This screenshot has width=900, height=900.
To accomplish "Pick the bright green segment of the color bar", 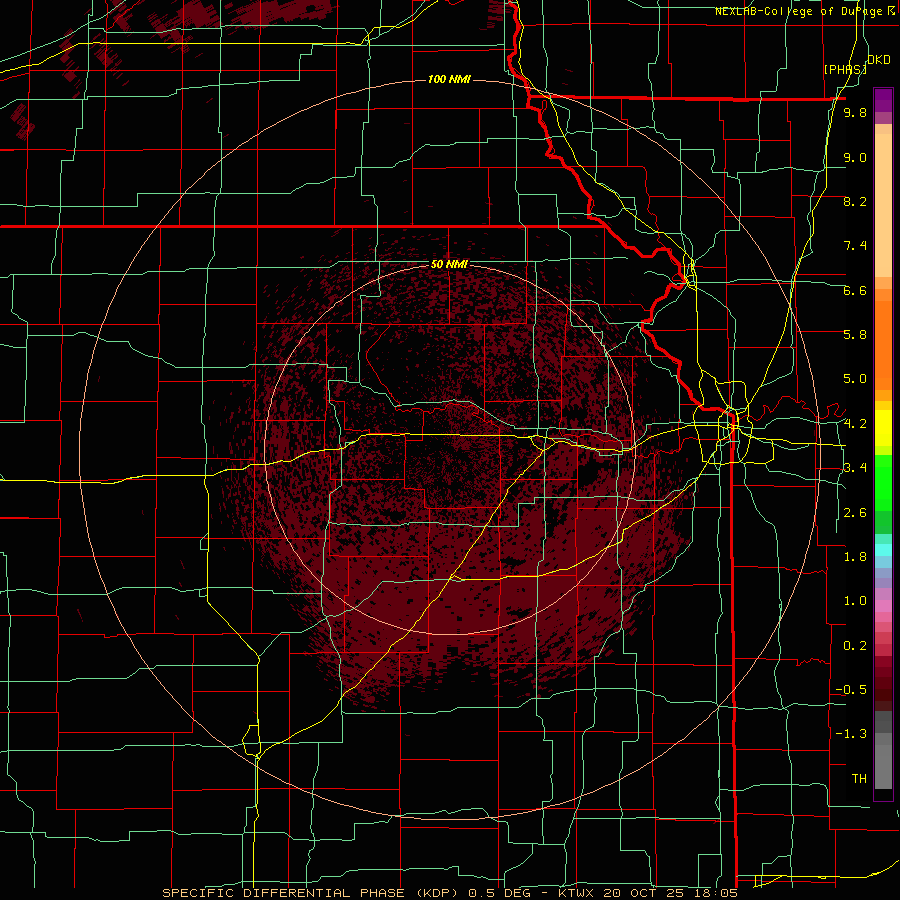I will [x=883, y=482].
